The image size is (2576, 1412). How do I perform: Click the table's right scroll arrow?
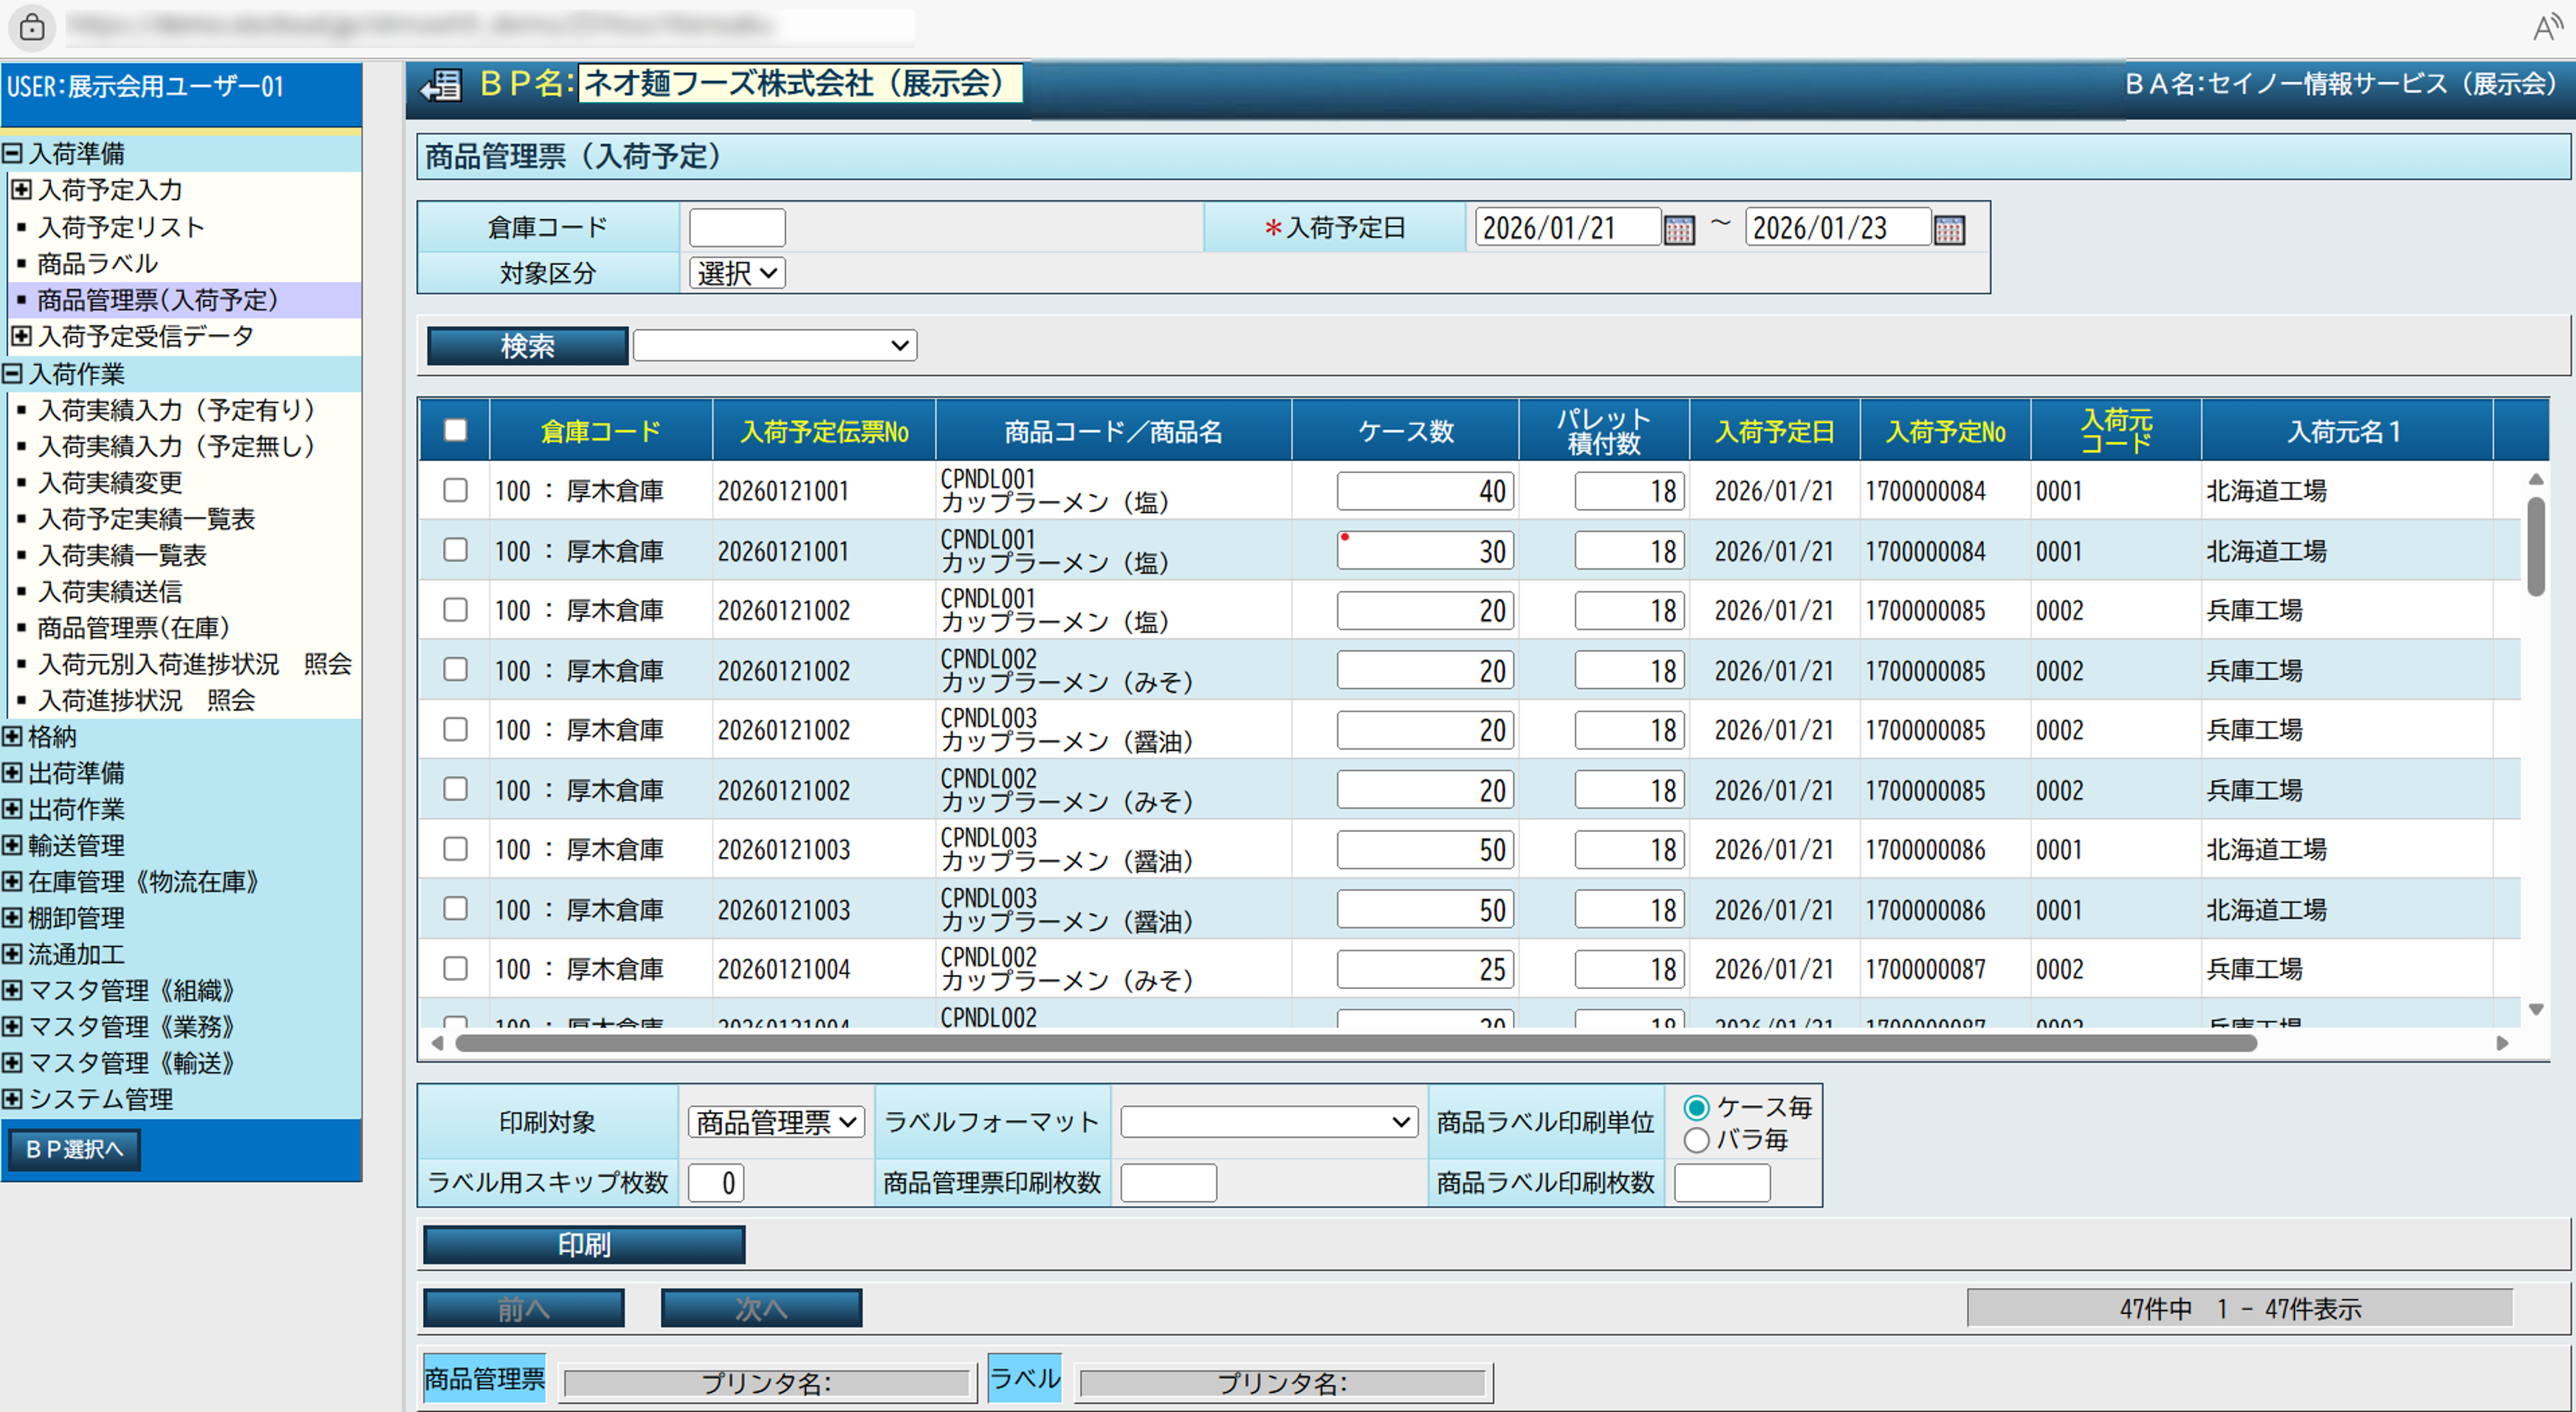tap(2502, 1043)
